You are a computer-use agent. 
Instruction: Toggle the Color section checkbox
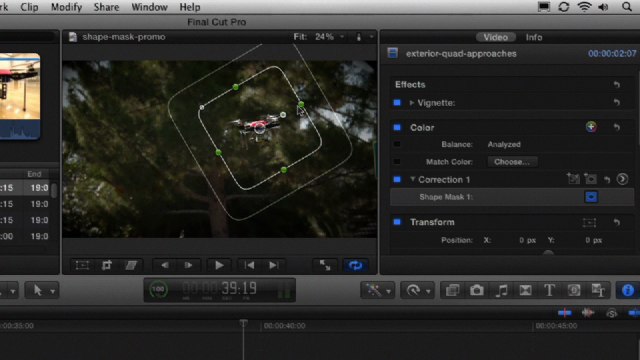(397, 127)
